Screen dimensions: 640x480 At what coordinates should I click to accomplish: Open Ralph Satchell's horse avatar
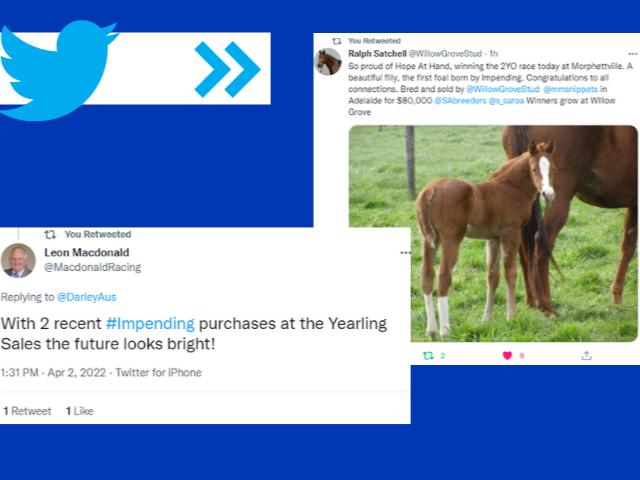(x=328, y=62)
